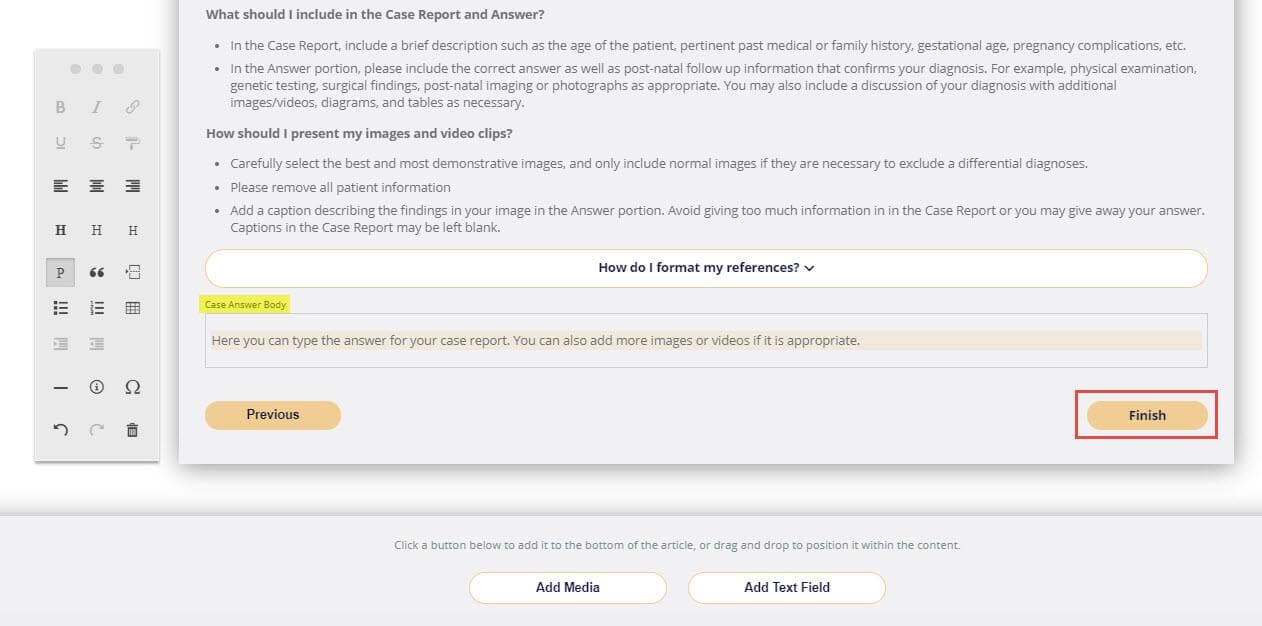Expand the How do I format my references section

[706, 268]
